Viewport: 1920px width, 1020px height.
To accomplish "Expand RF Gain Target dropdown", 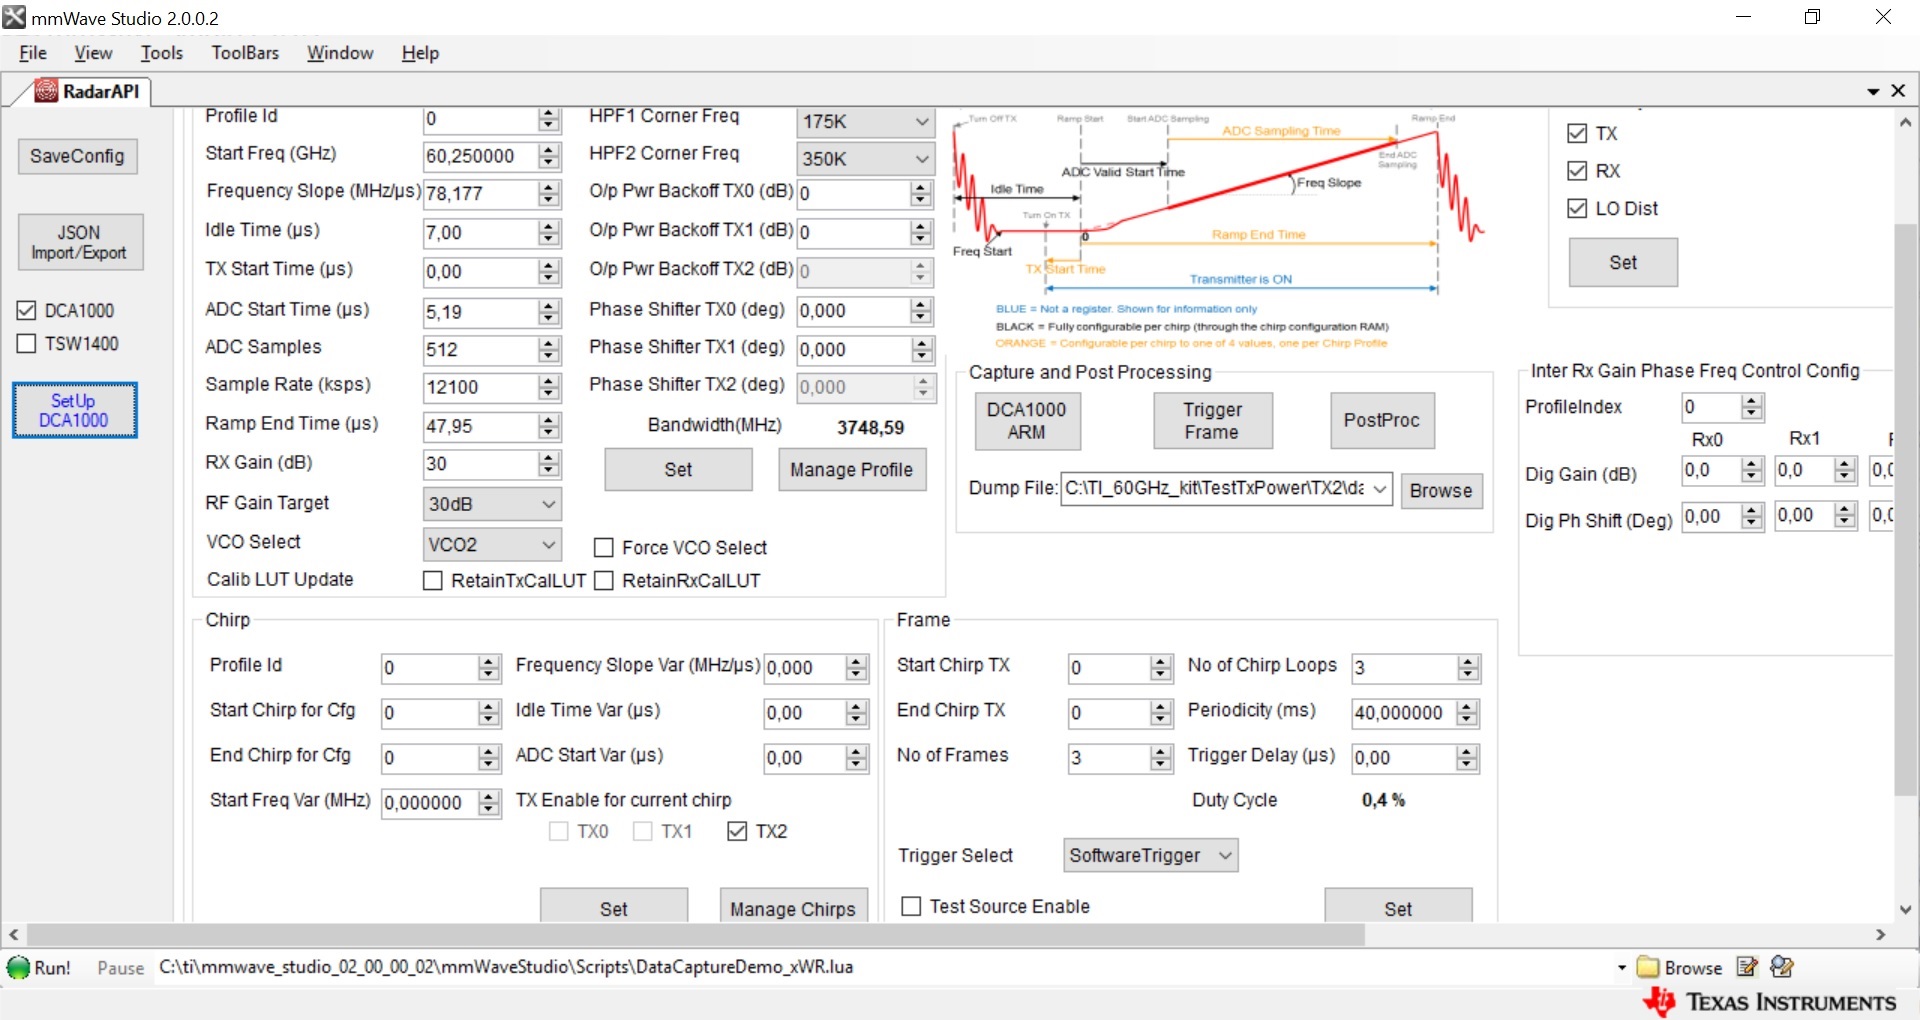I will click(x=492, y=504).
